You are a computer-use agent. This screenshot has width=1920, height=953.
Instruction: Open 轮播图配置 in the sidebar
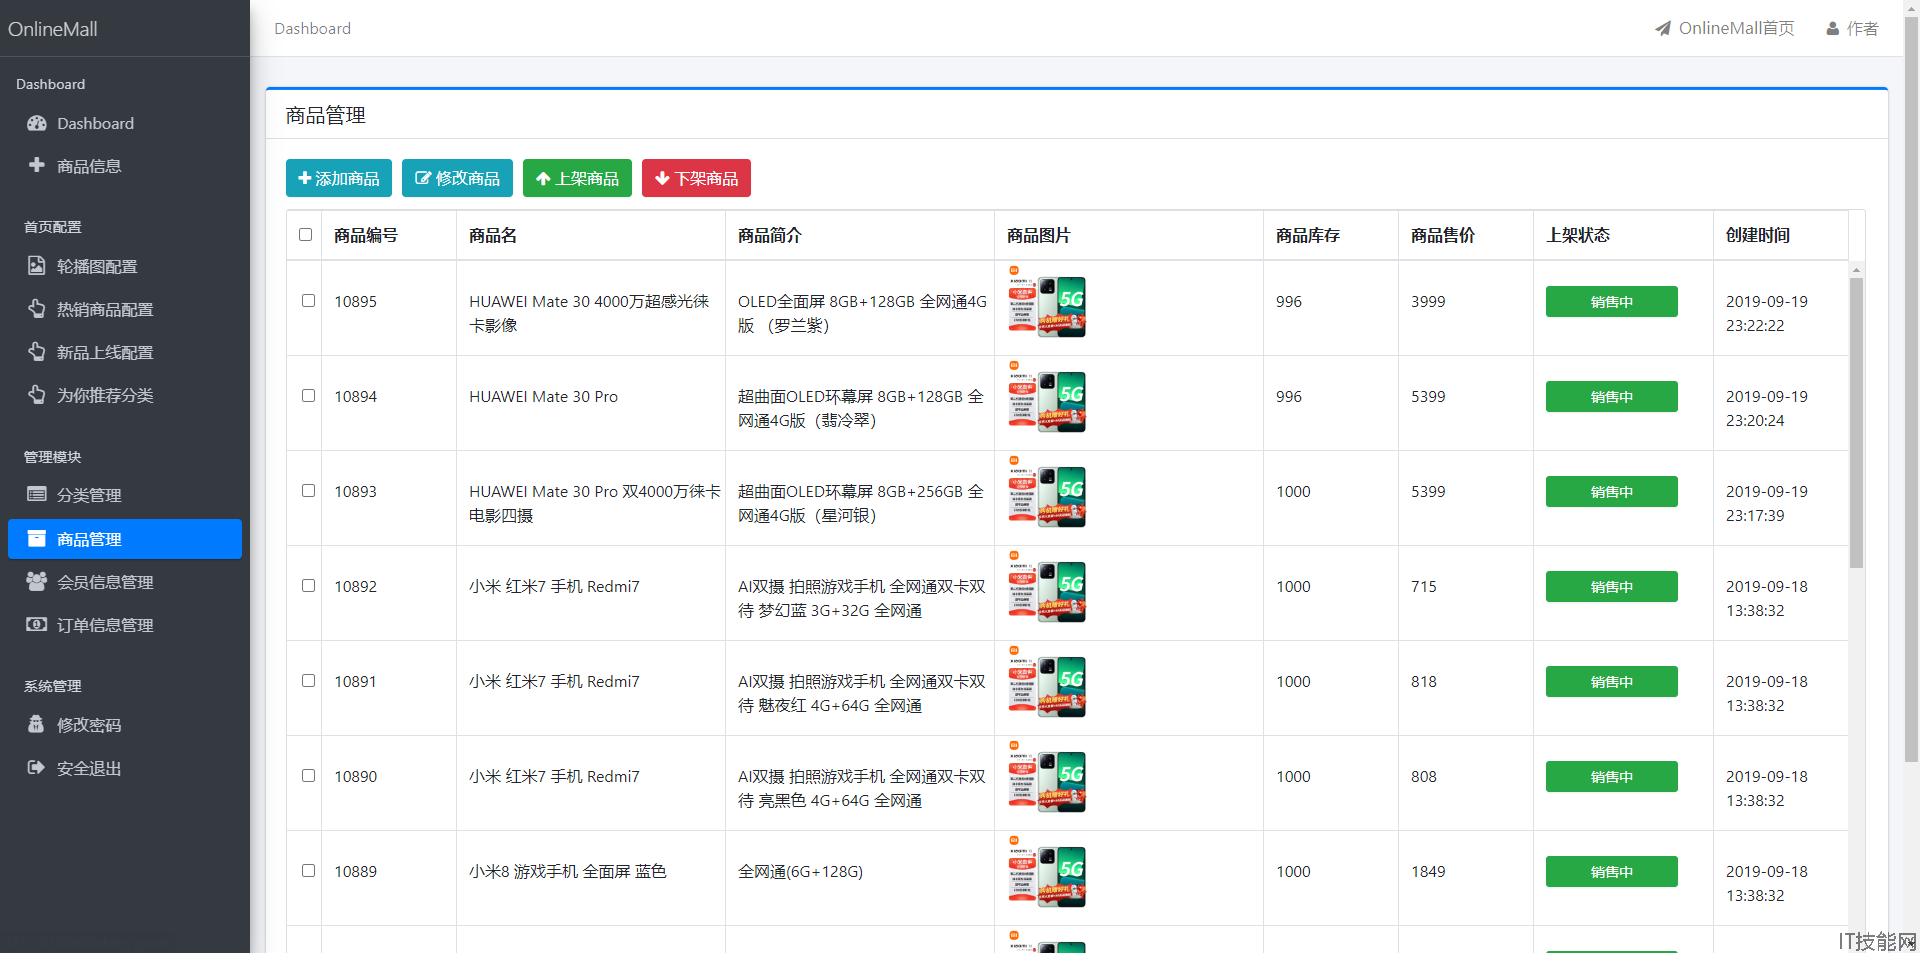[125, 266]
